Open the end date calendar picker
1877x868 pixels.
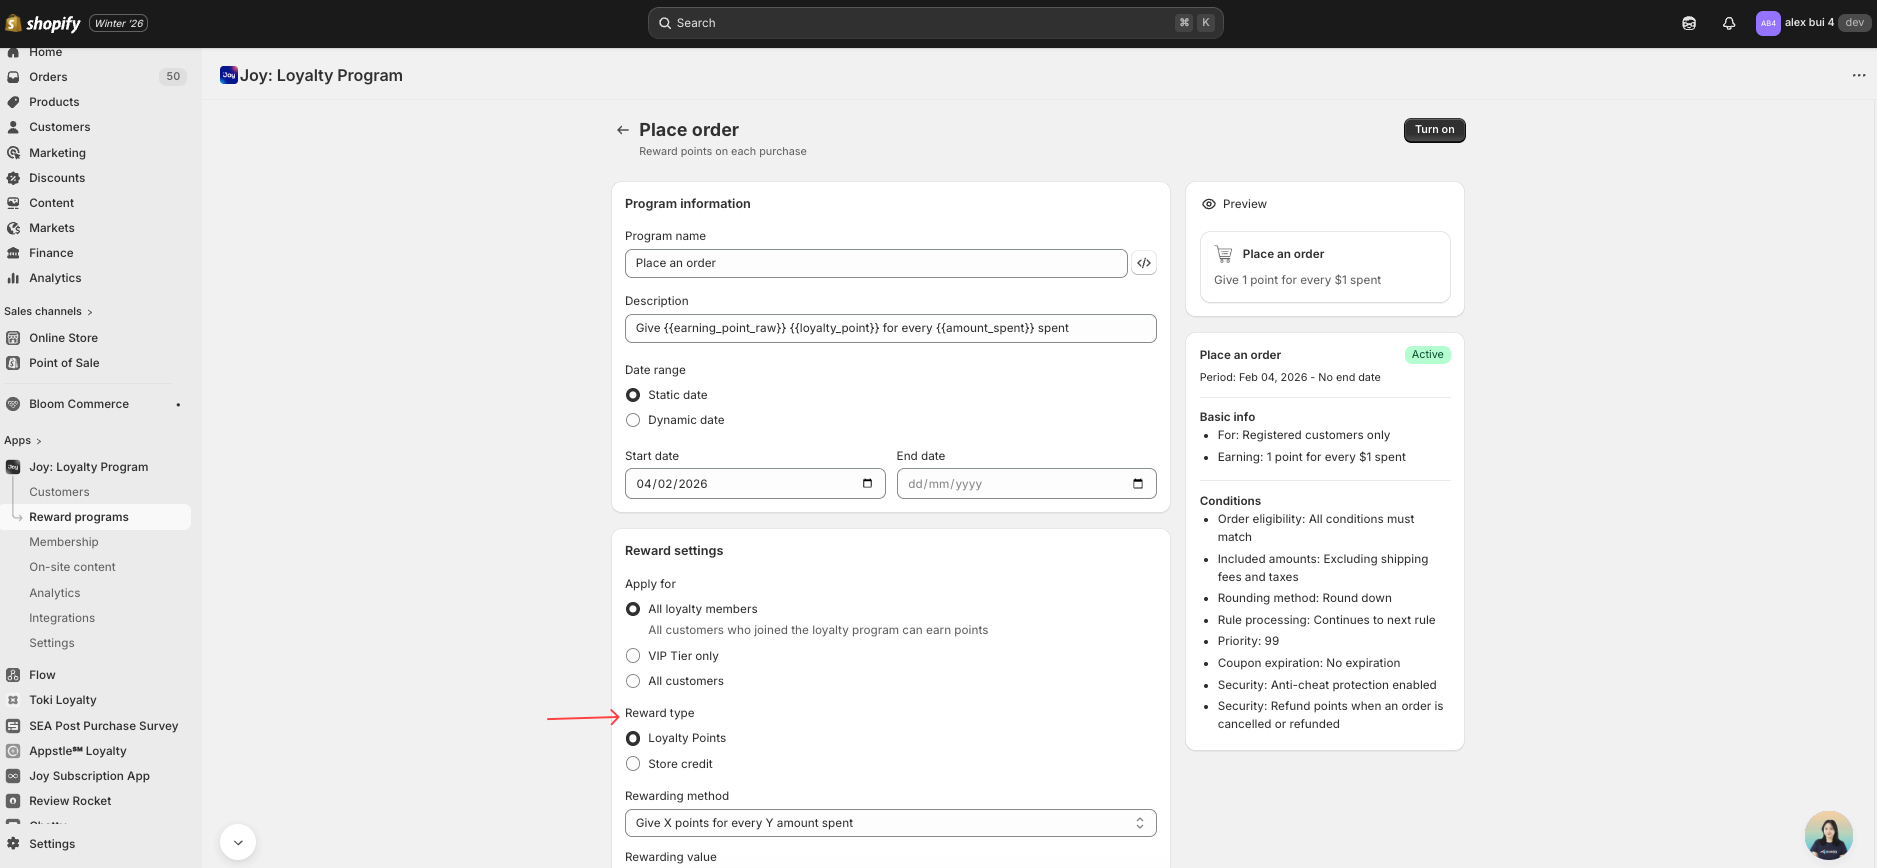coord(1137,484)
